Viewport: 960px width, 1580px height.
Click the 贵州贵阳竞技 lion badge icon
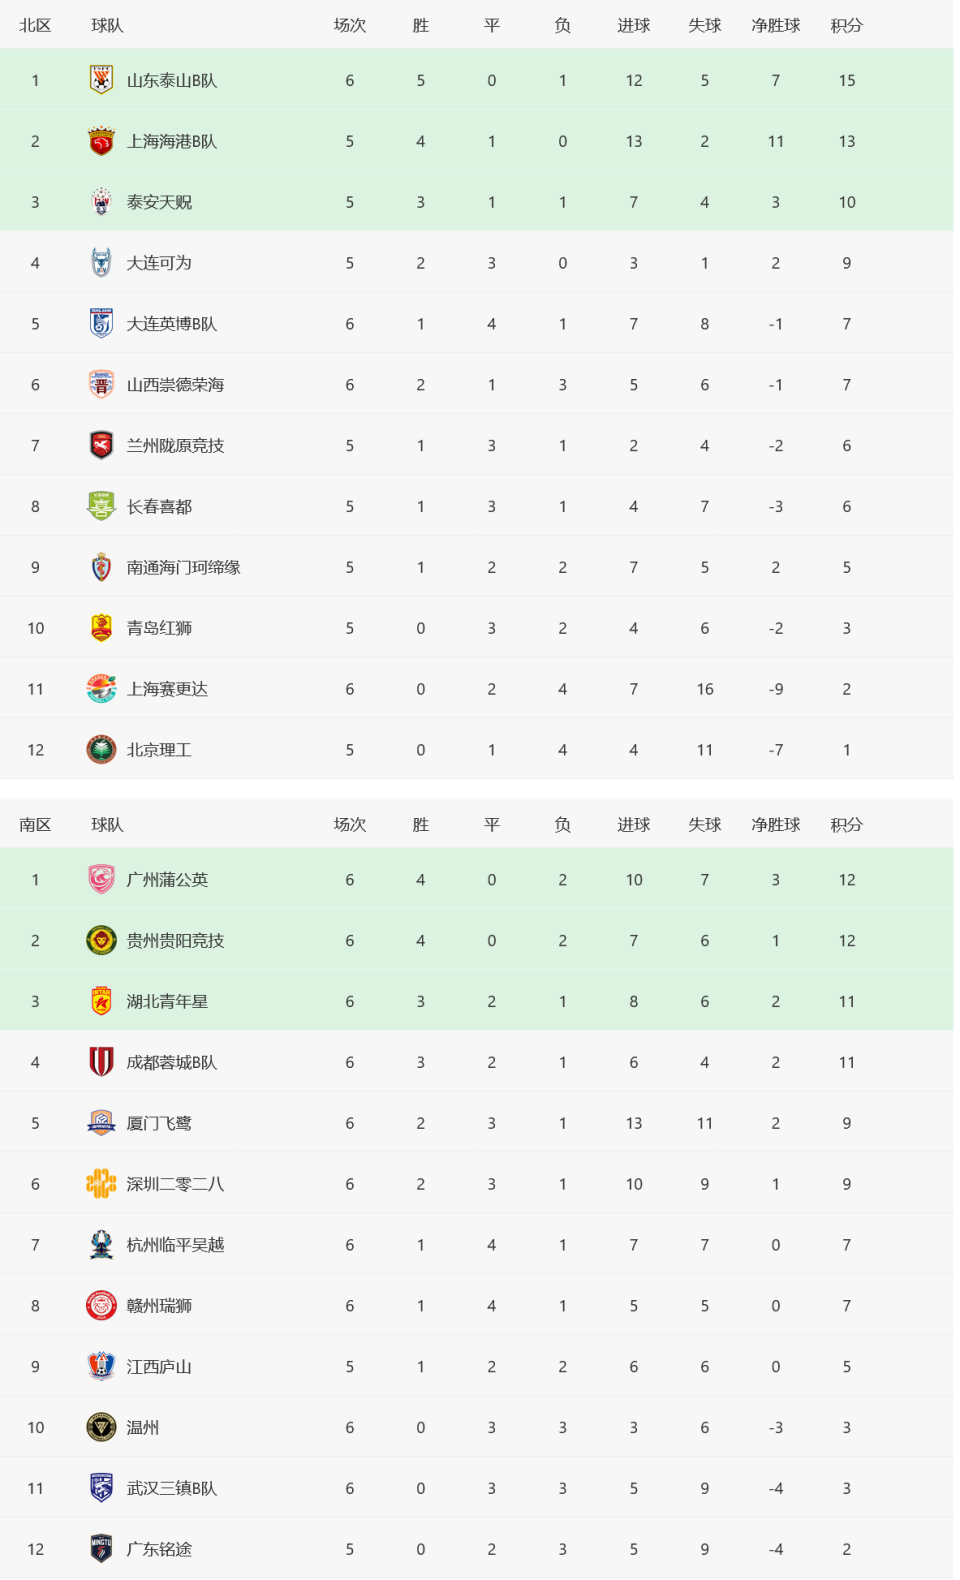click(x=101, y=940)
